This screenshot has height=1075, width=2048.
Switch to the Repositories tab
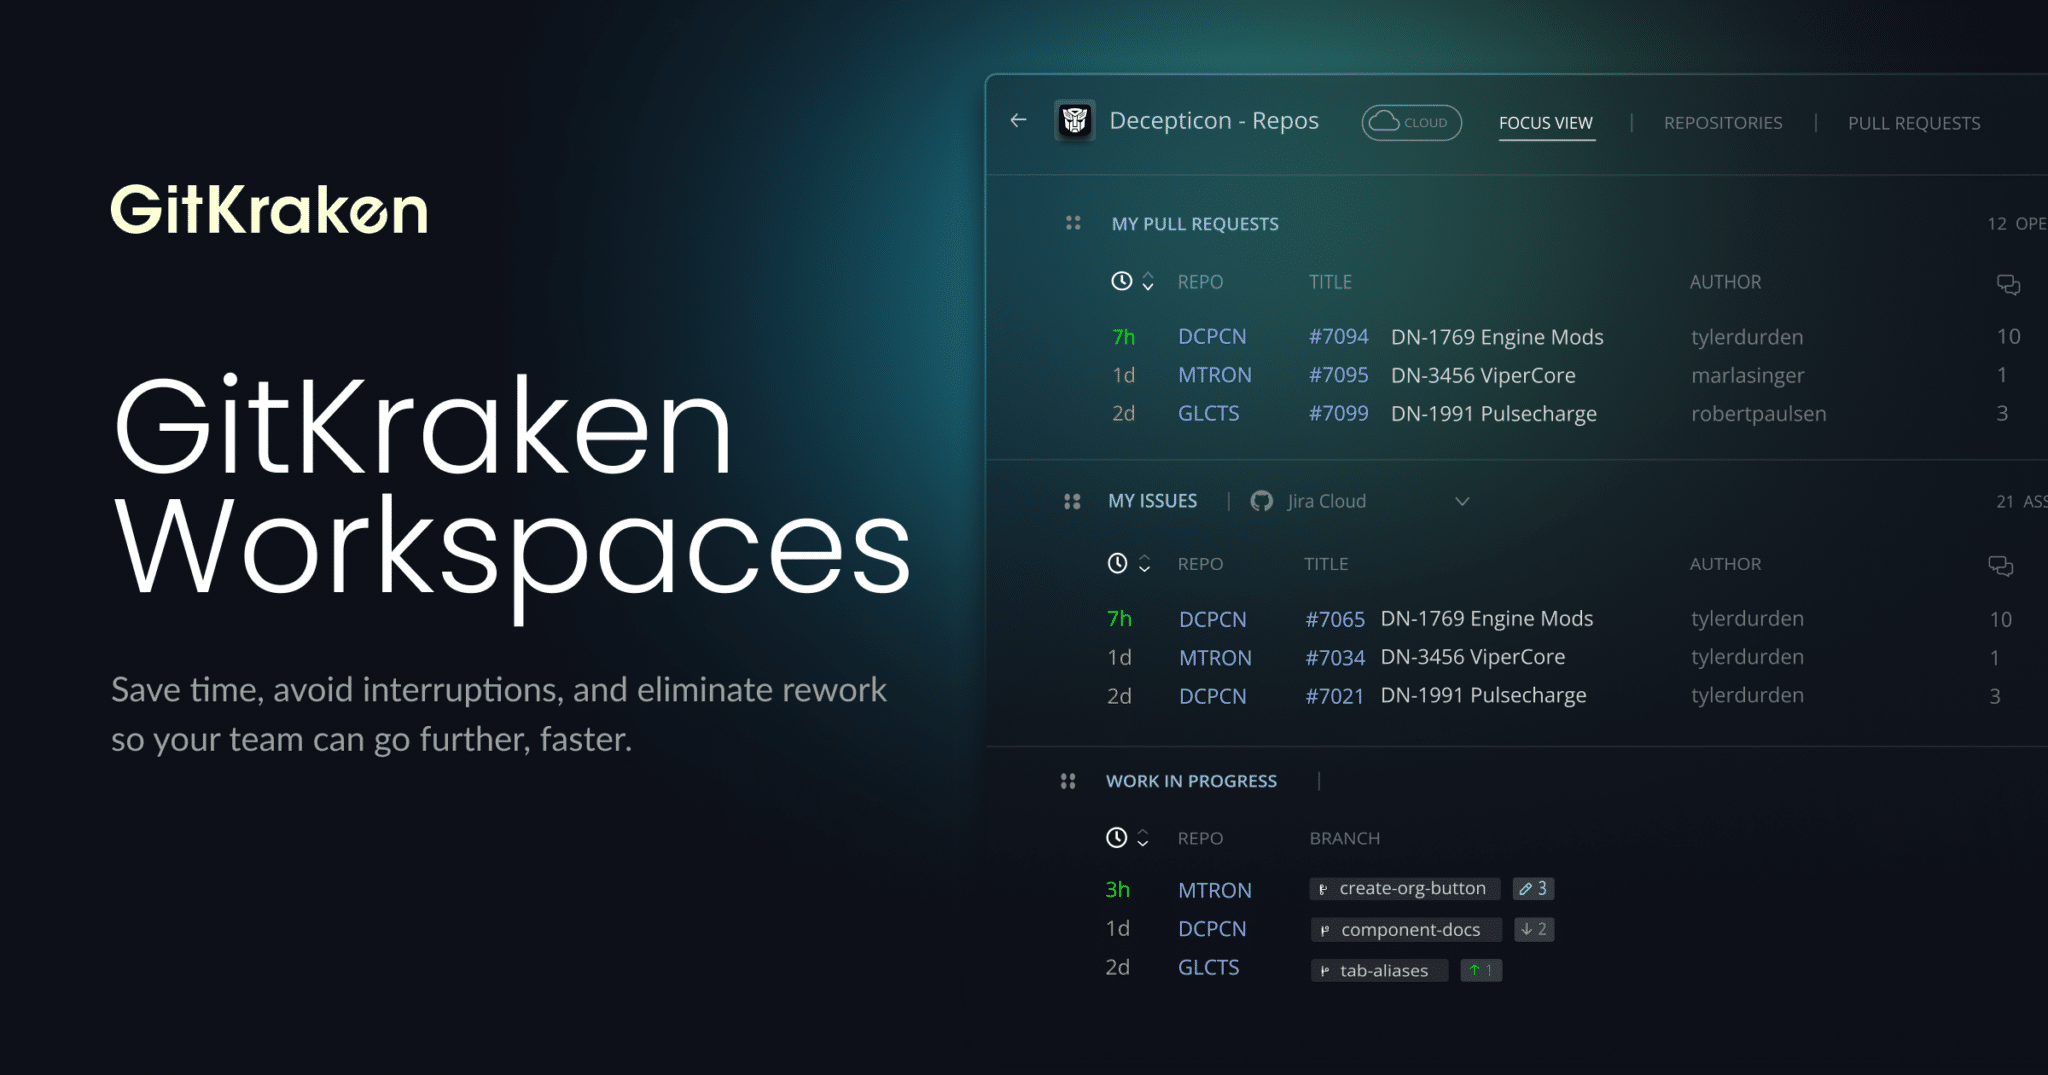pyautogui.click(x=1722, y=123)
